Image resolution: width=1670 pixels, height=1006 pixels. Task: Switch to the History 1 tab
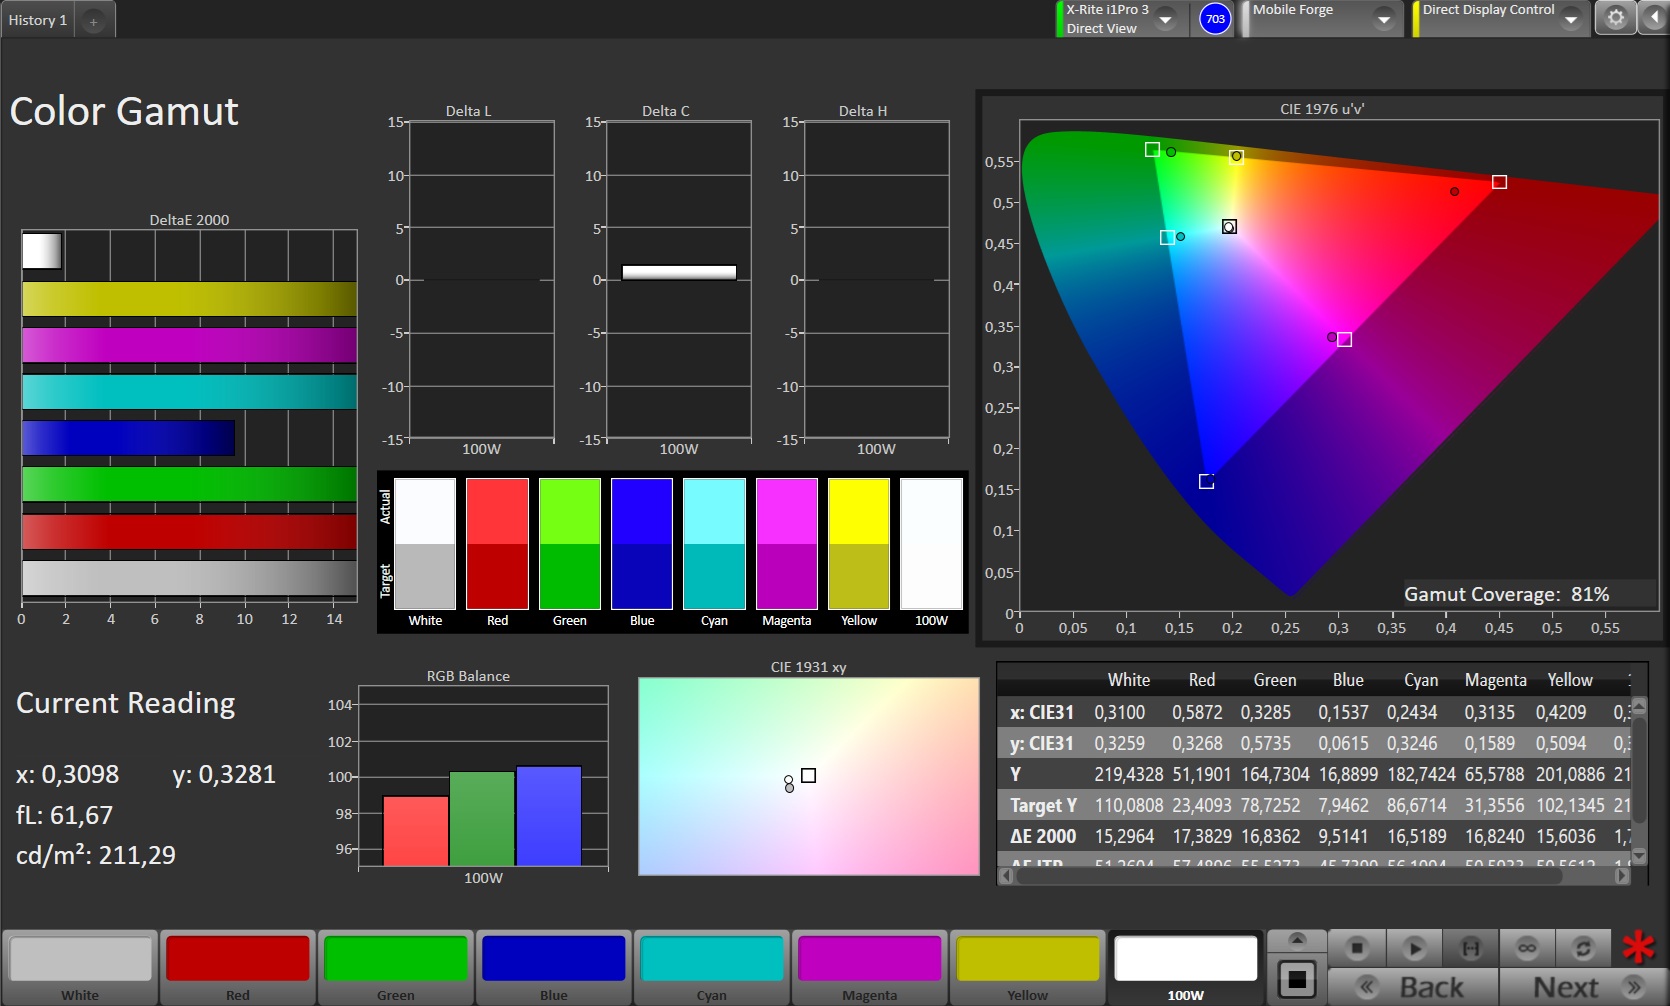pyautogui.click(x=38, y=20)
